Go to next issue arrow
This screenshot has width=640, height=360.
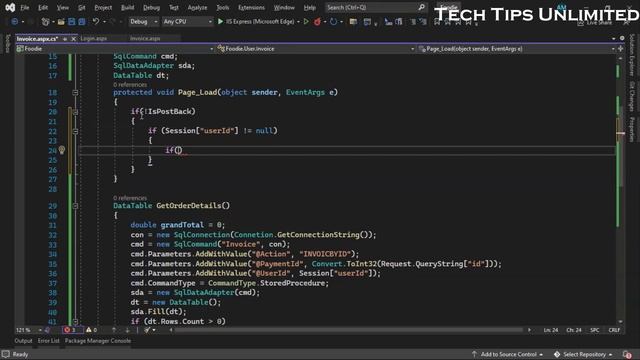(x=127, y=330)
